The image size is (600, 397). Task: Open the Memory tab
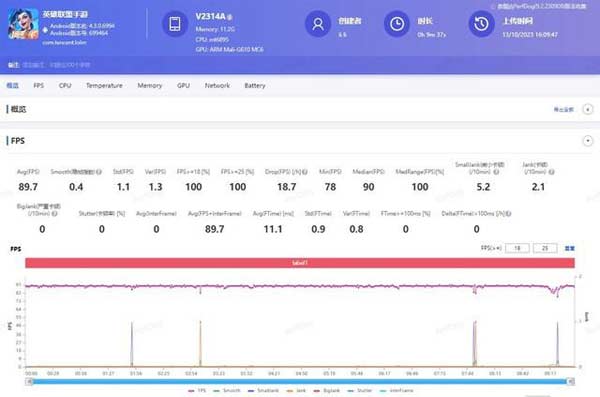[x=150, y=85]
